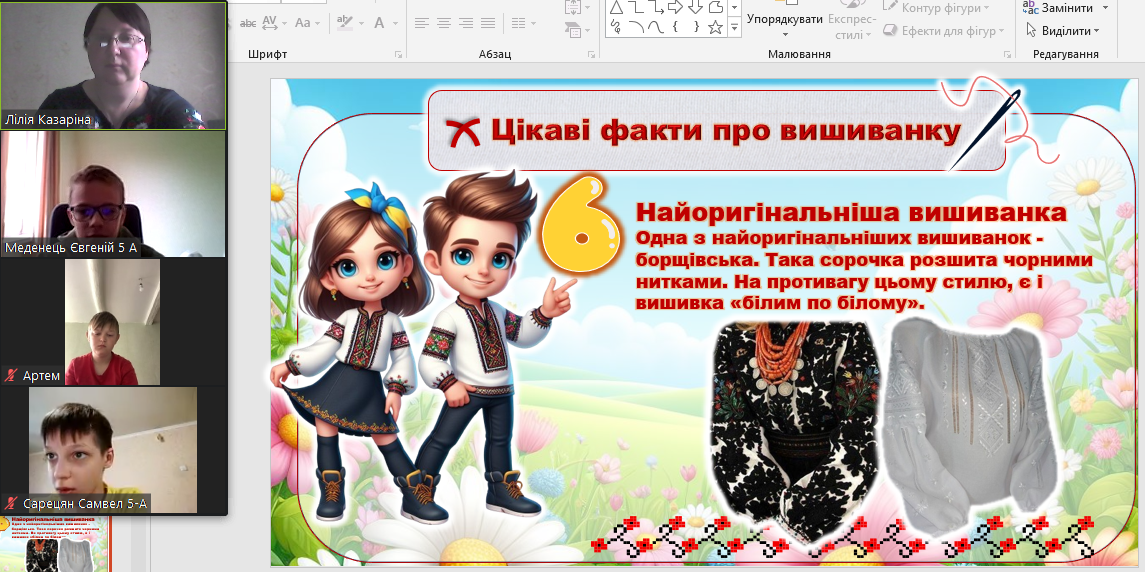Expand the shapes gallery more button

735,29
